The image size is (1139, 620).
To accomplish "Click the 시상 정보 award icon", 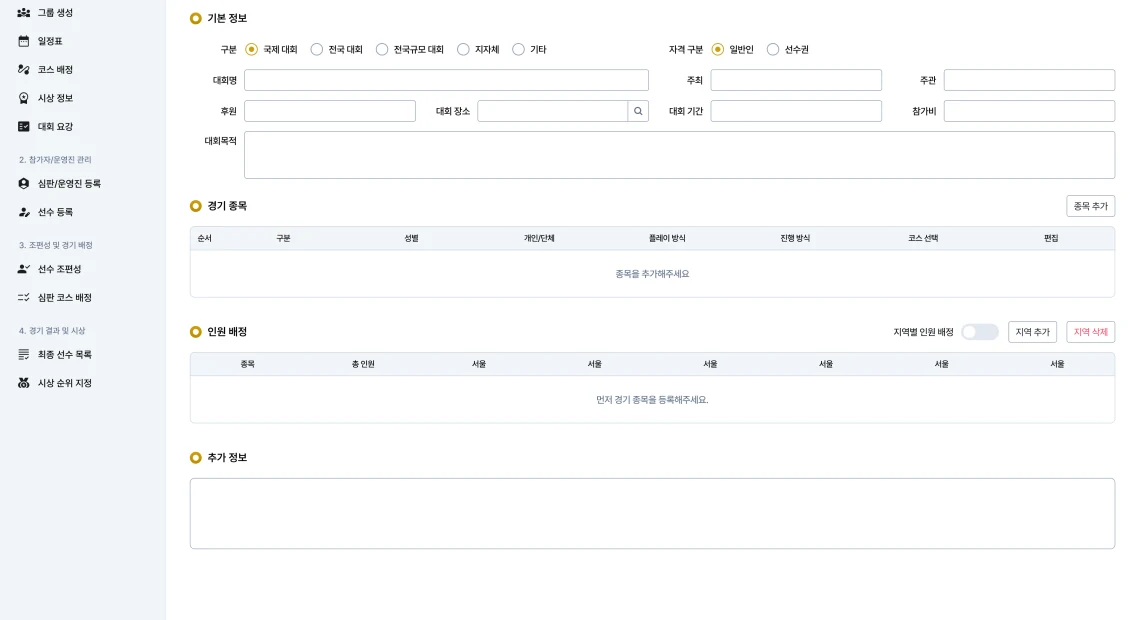I will click(24, 98).
